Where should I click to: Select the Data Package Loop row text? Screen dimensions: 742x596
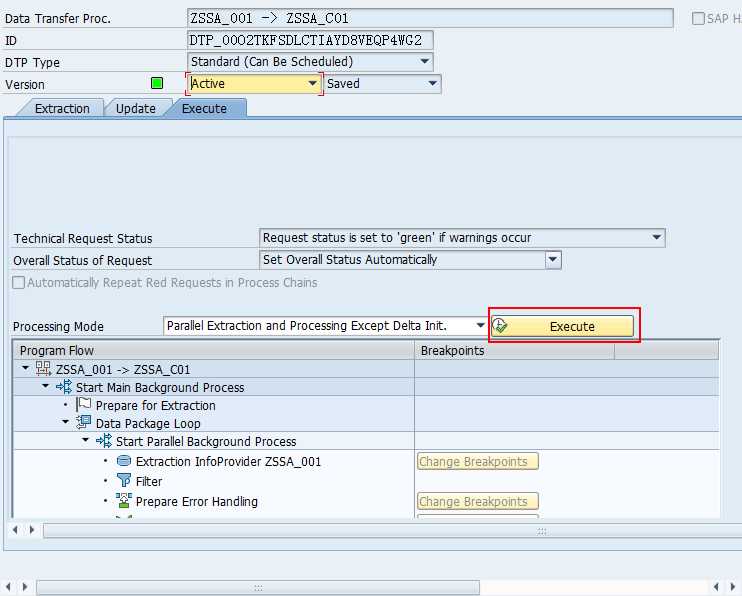click(148, 424)
